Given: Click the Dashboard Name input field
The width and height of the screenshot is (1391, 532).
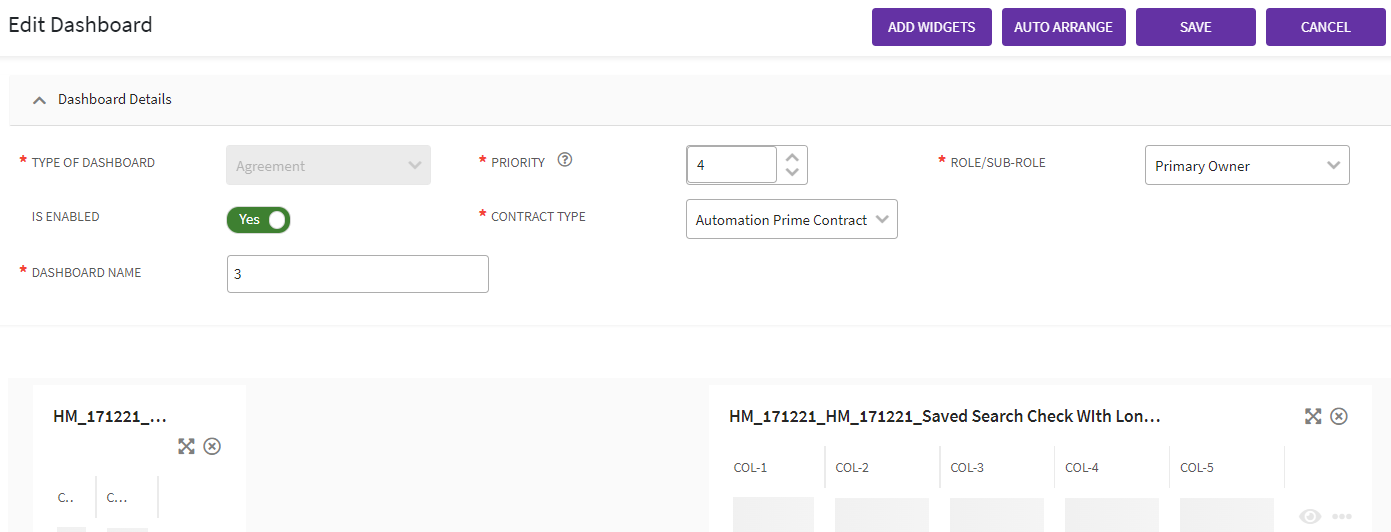Looking at the screenshot, I should (358, 274).
